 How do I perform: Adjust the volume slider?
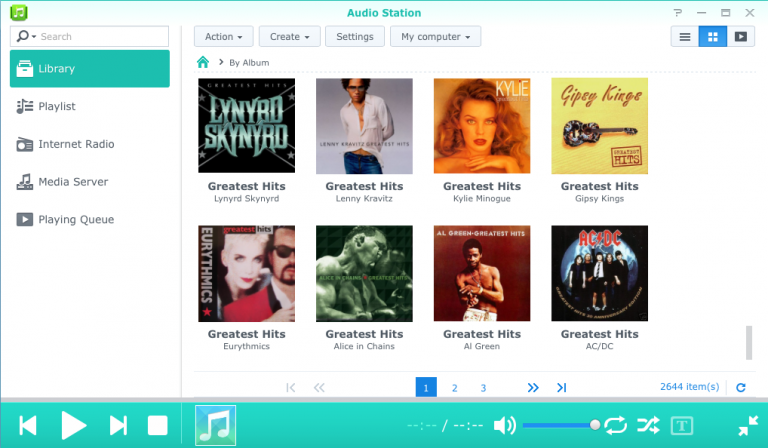coord(560,425)
